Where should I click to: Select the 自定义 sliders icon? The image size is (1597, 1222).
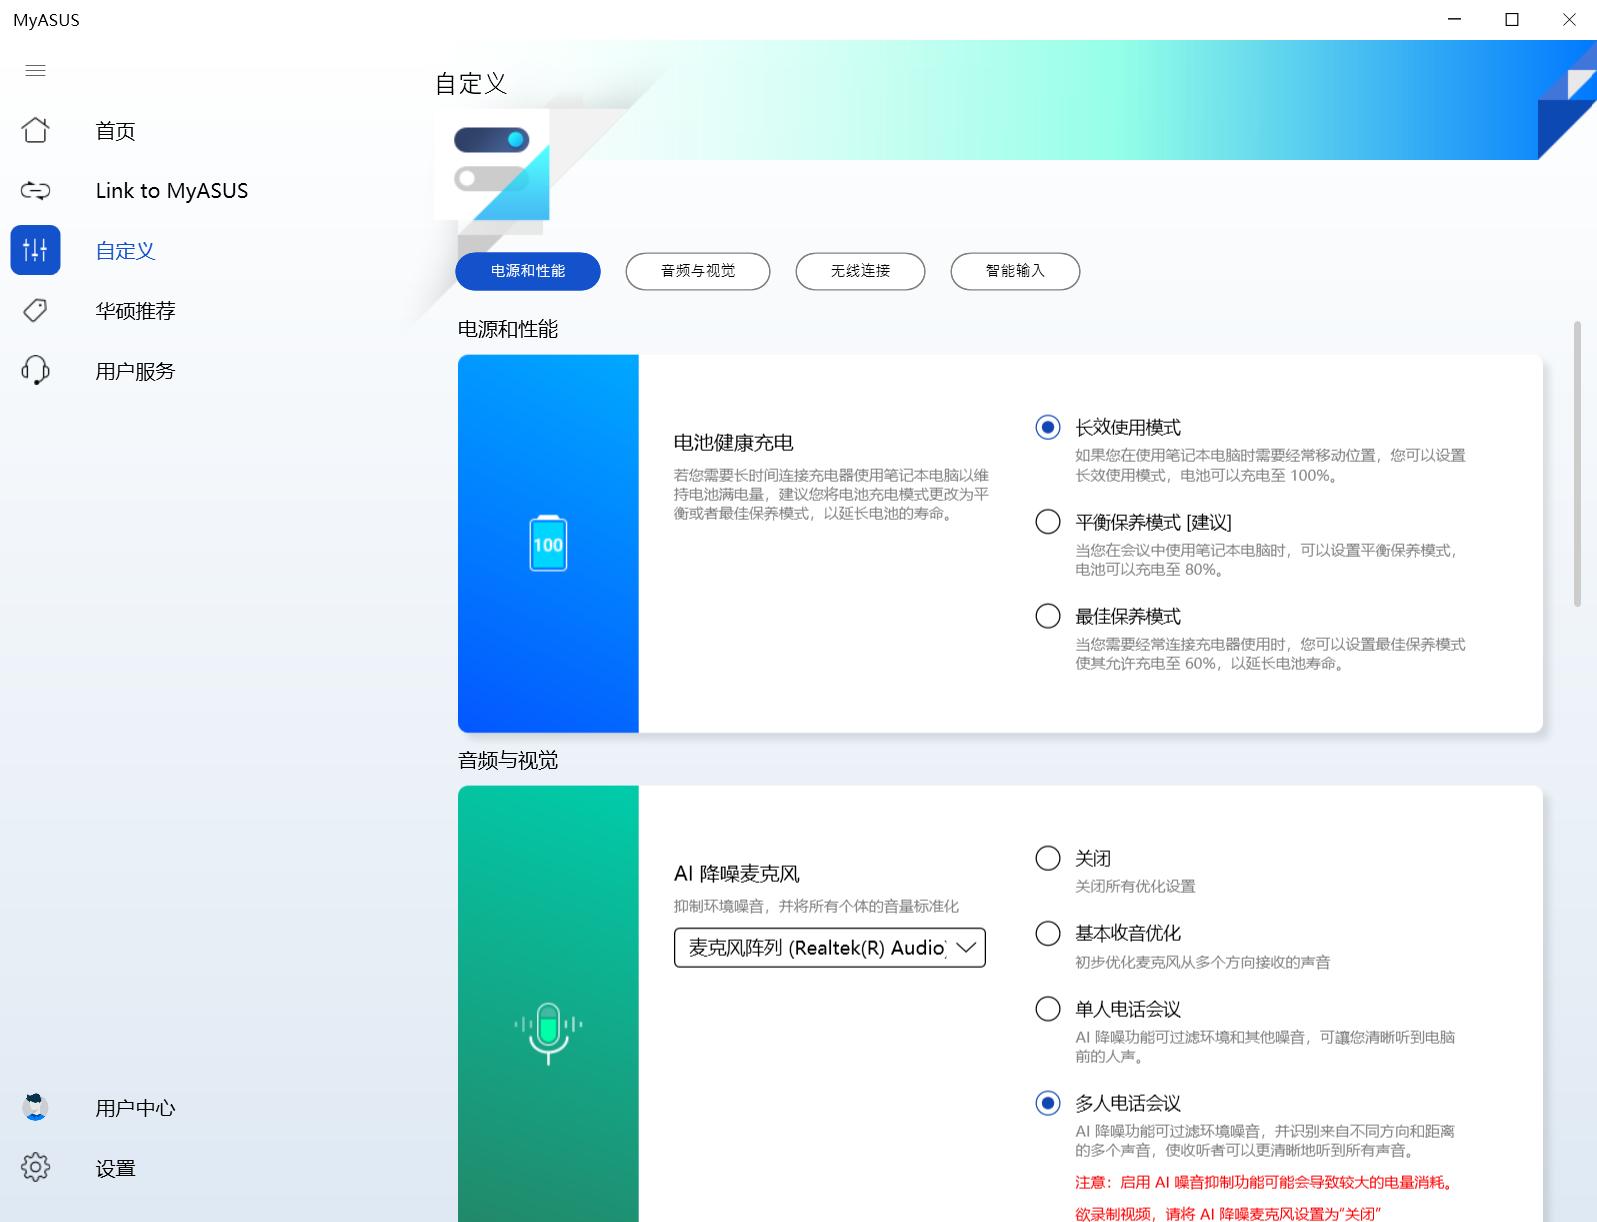[35, 250]
